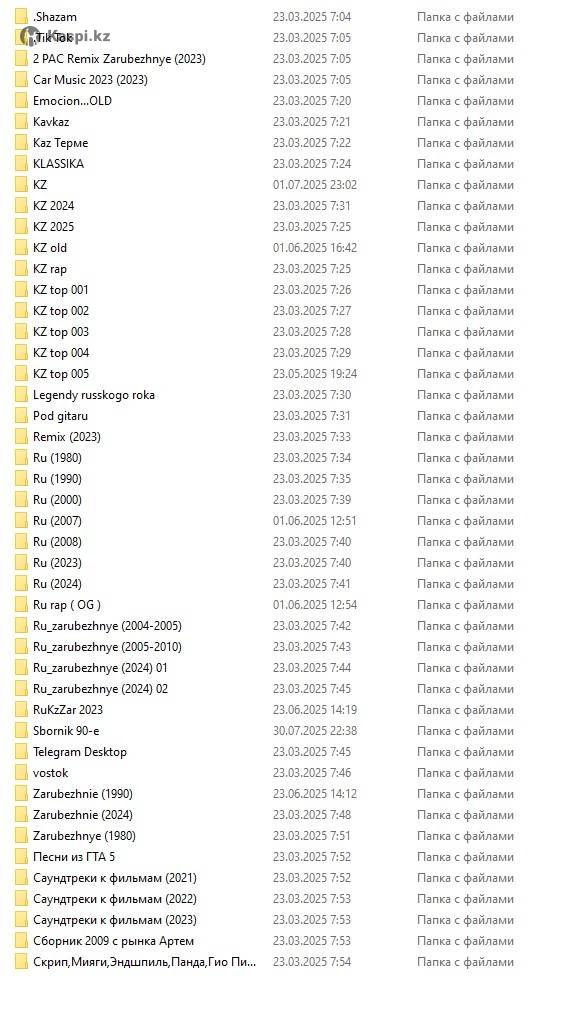This screenshot has height=1014, width=565.
Task: Open the Kaz Терме folder name
Action: click(x=61, y=143)
